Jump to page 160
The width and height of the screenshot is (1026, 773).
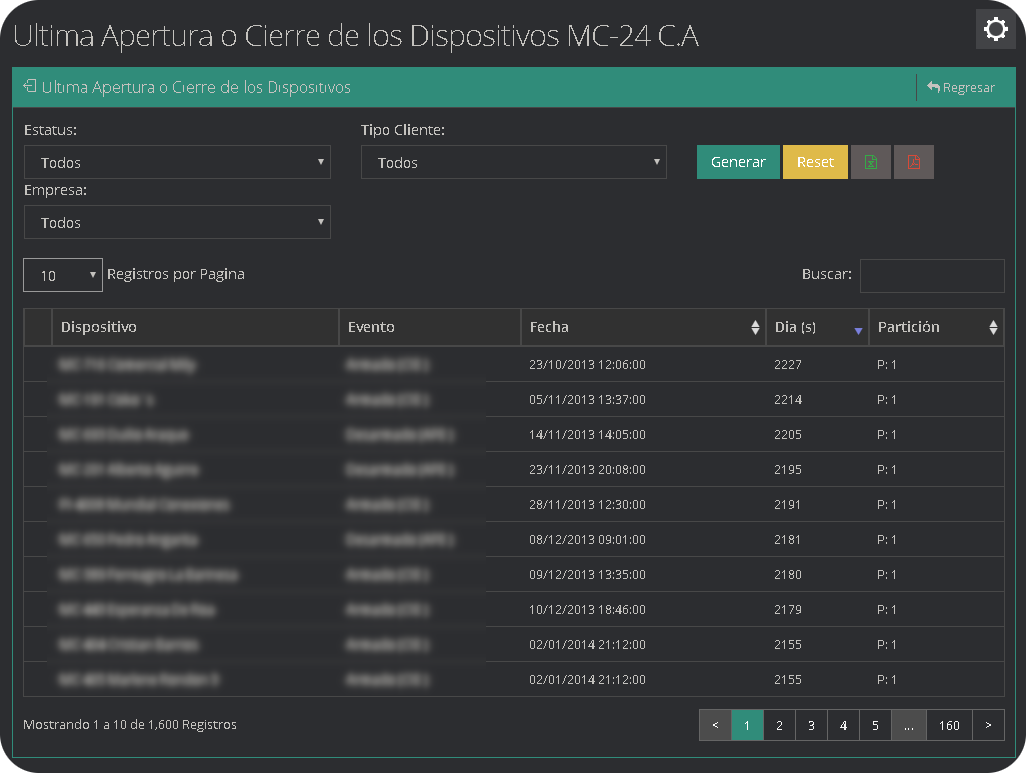[x=948, y=725]
